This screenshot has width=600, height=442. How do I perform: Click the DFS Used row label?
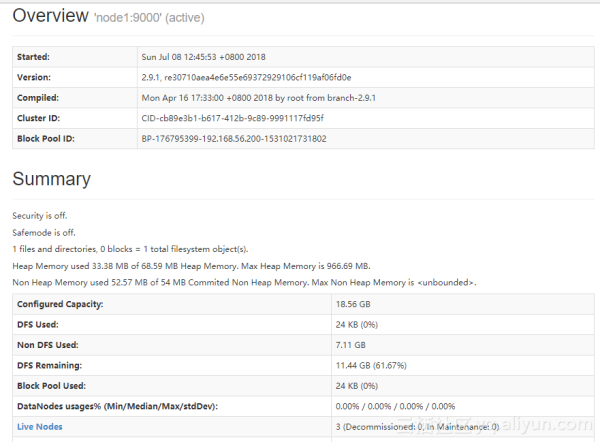[x=38, y=325]
